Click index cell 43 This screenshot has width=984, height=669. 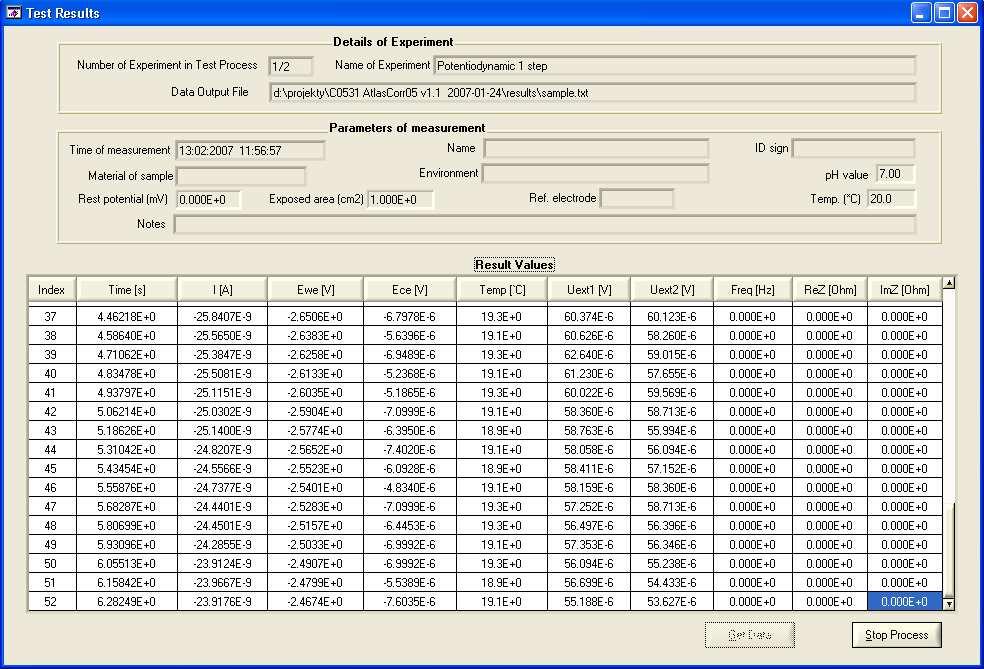click(x=51, y=431)
